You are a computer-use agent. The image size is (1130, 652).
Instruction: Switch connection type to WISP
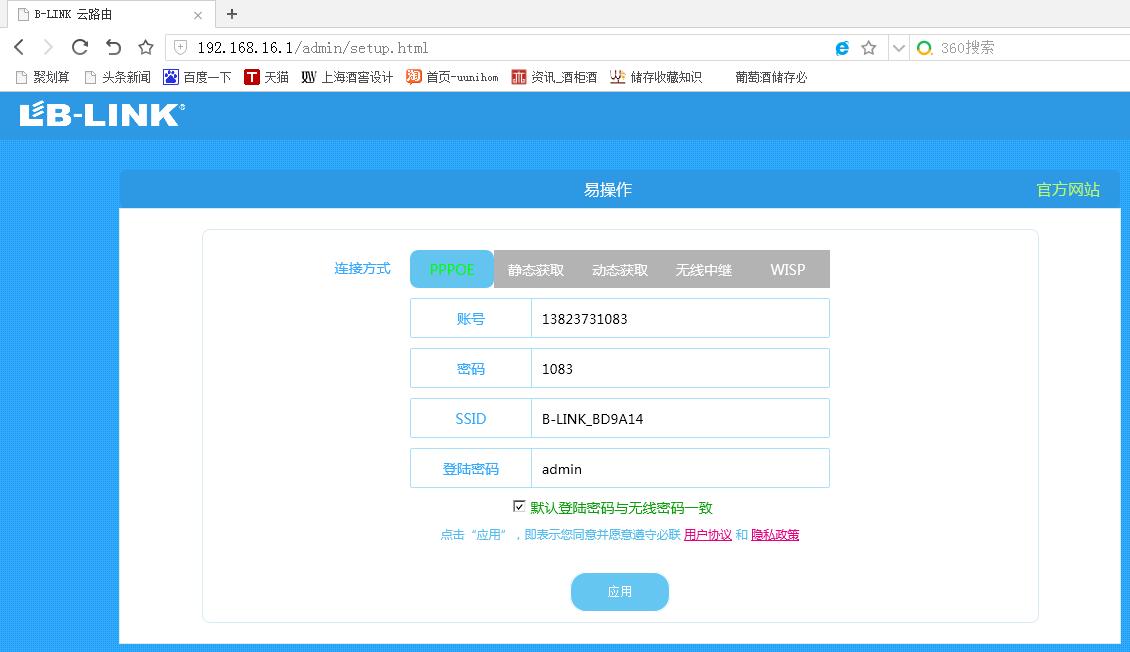[788, 268]
